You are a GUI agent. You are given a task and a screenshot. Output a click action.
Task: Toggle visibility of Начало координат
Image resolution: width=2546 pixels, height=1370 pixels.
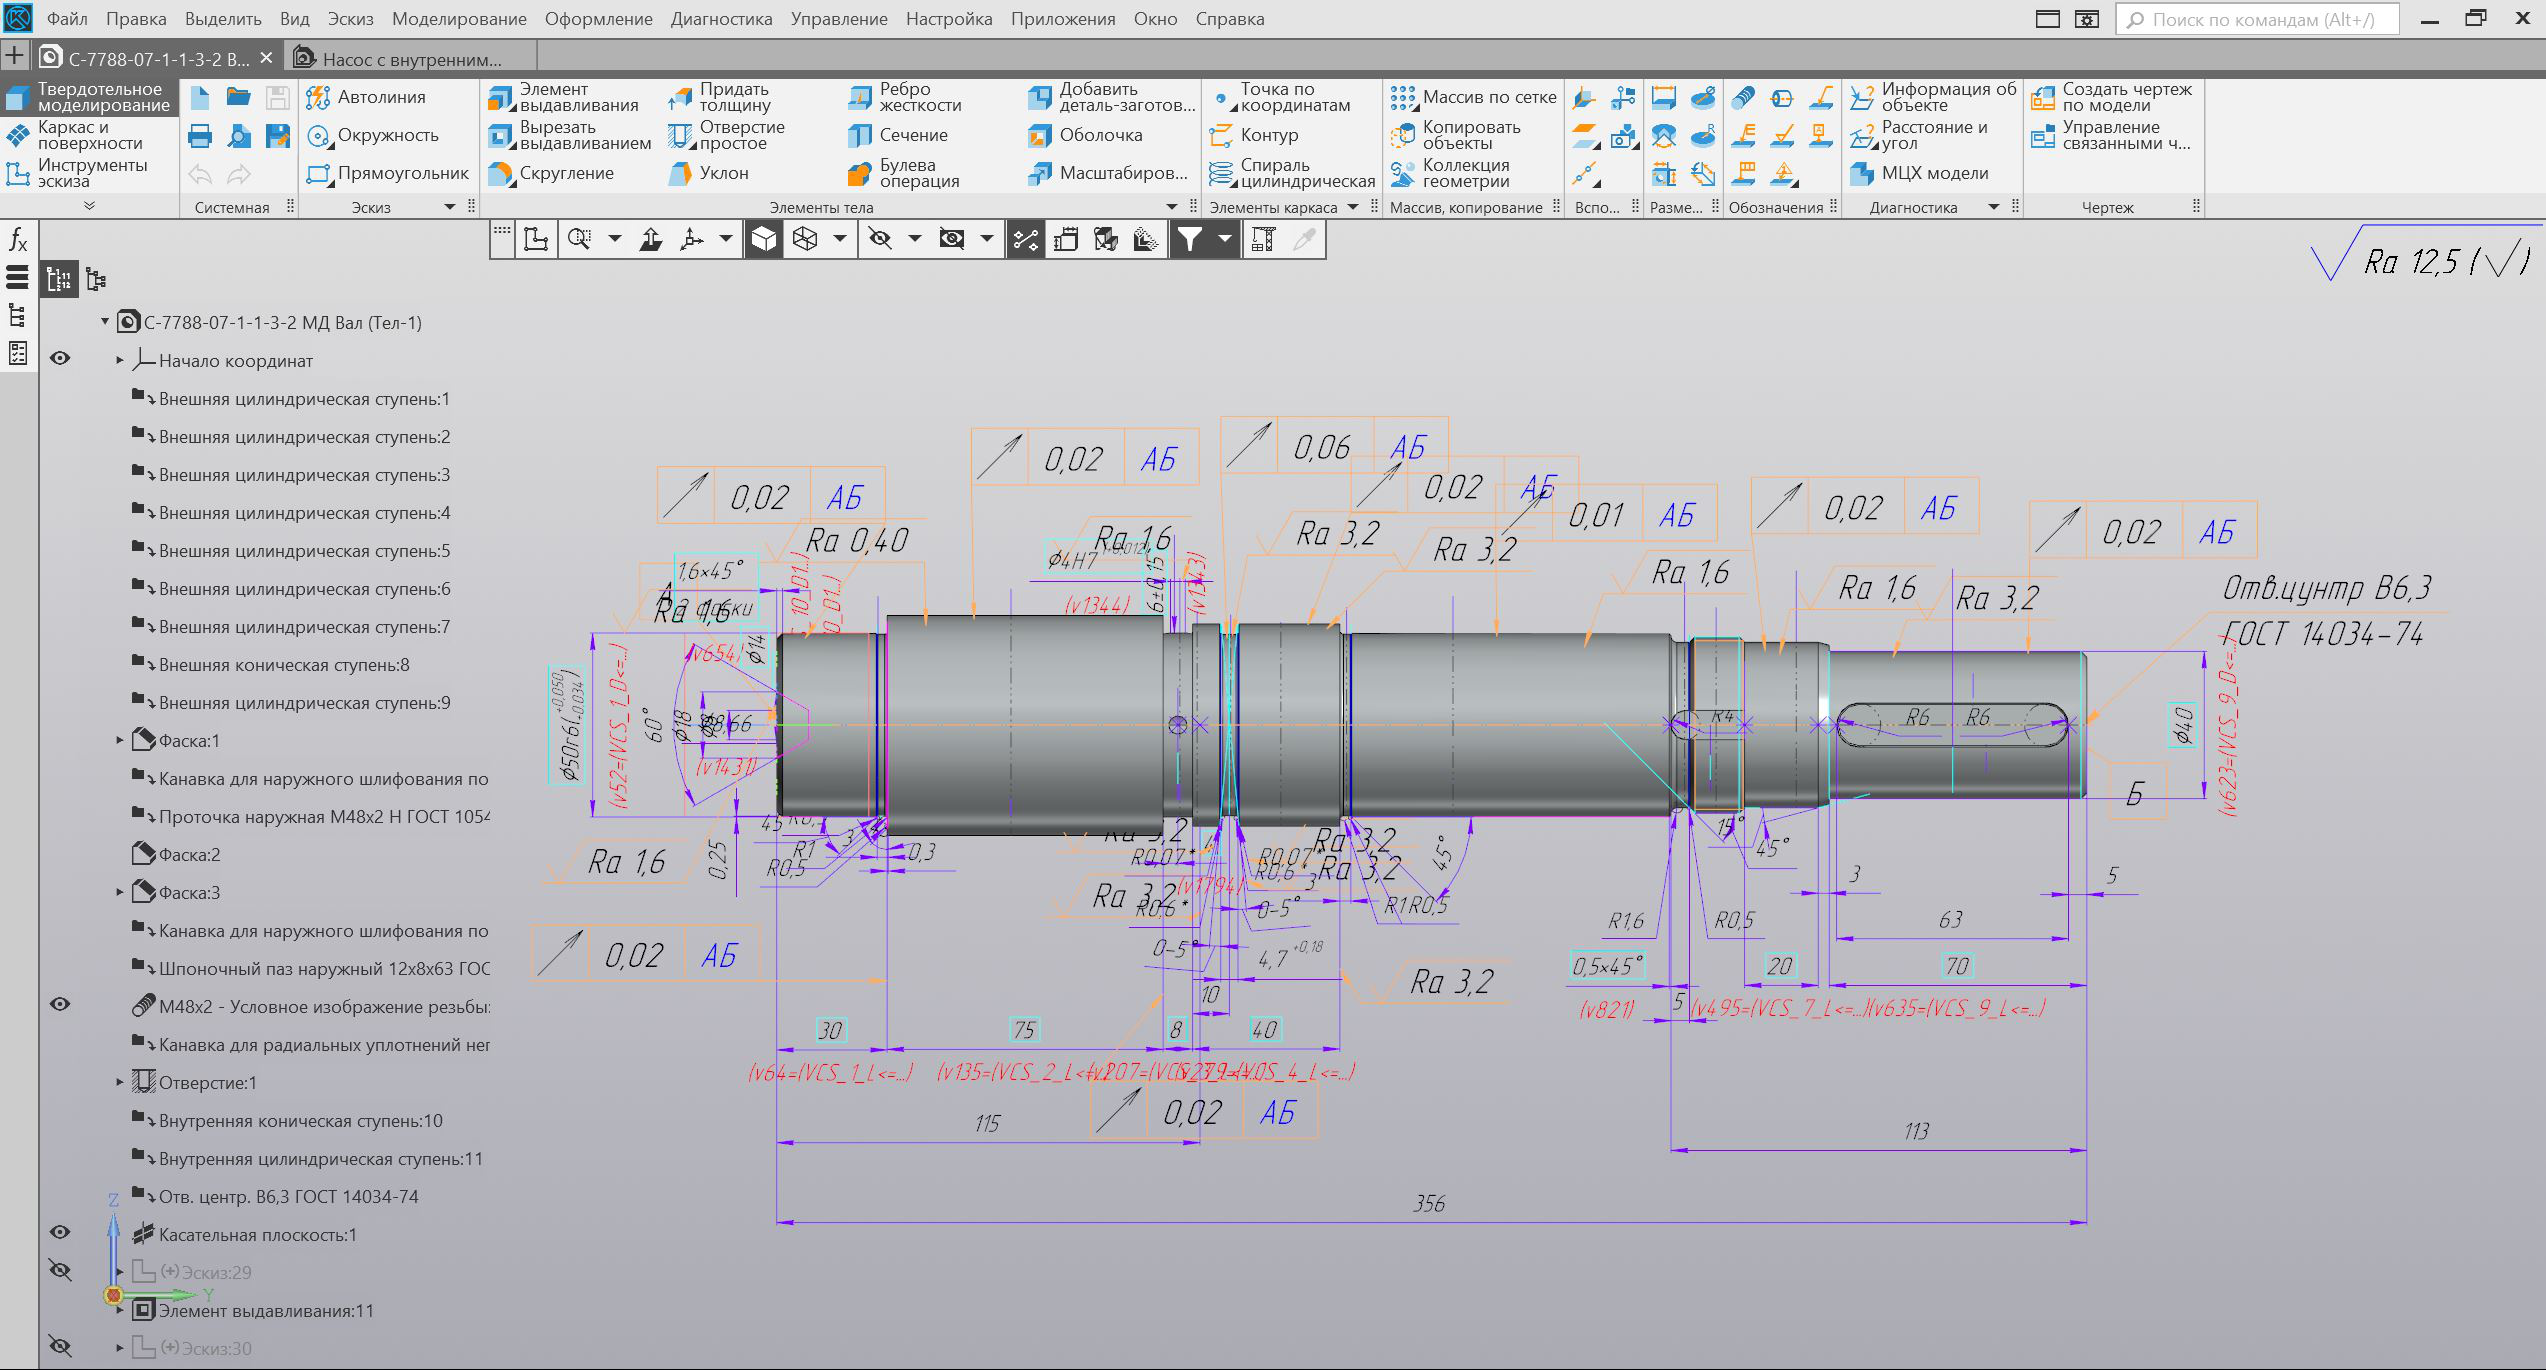point(60,359)
